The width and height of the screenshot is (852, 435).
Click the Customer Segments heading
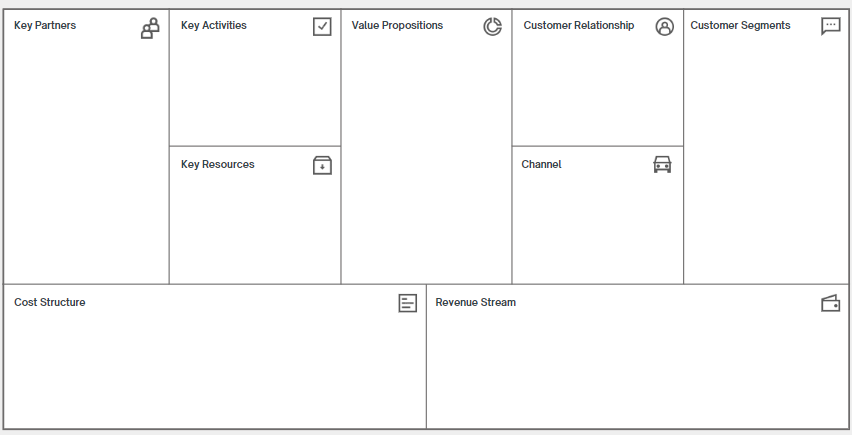pyautogui.click(x=740, y=25)
